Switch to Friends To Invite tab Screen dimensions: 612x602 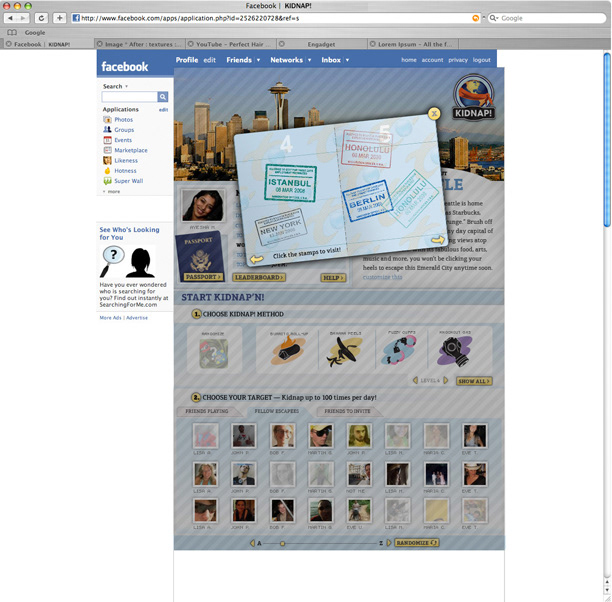point(347,411)
